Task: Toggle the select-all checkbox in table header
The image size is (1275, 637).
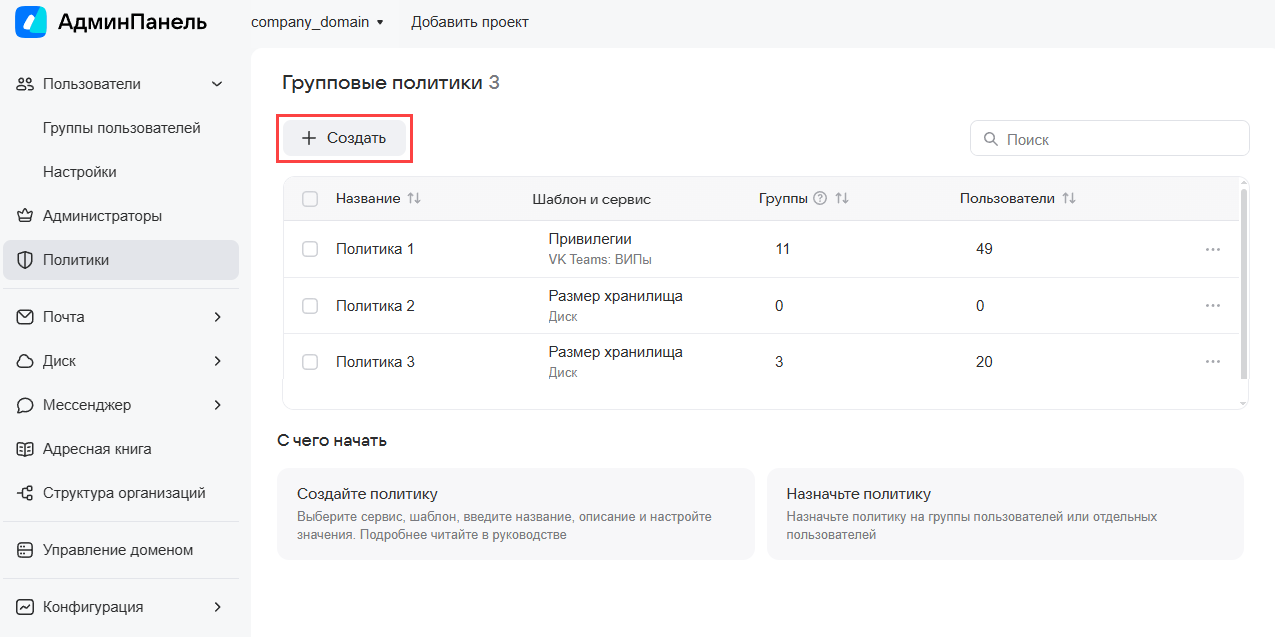Action: pyautogui.click(x=310, y=199)
